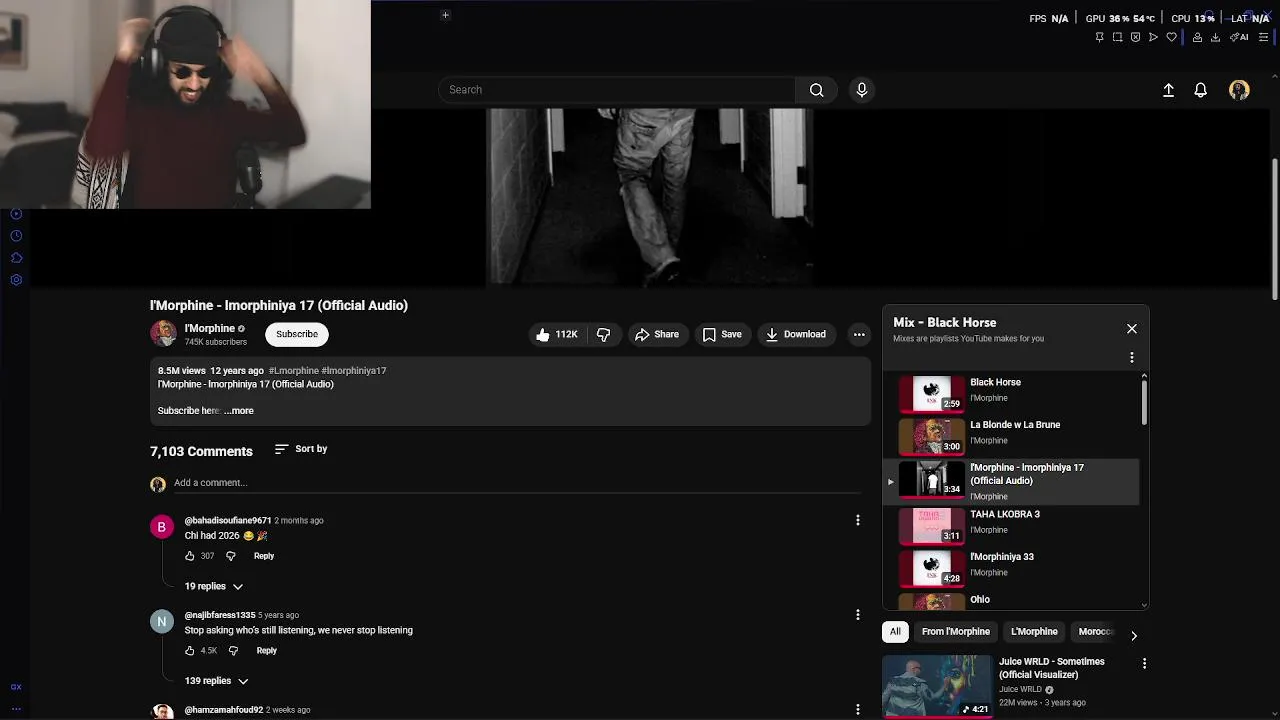Image resolution: width=1280 pixels, height=720 pixels.
Task: Click the heart bookmark icon in toolbar
Action: (x=1171, y=37)
